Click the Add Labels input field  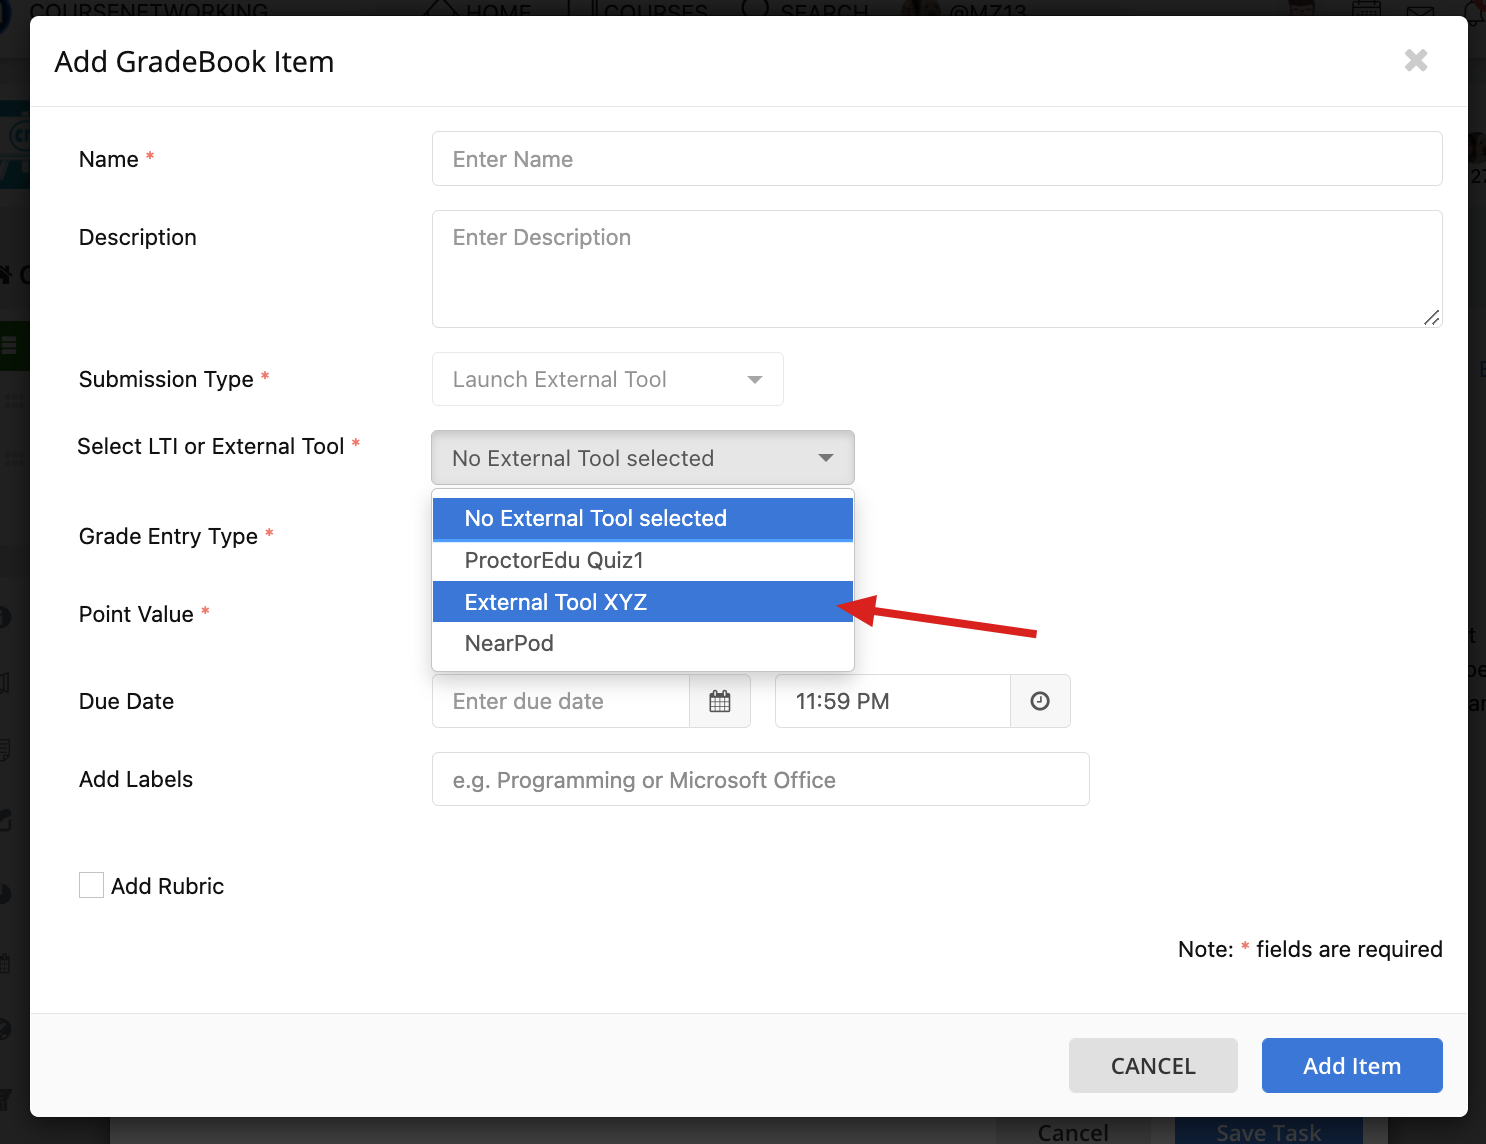tap(761, 779)
